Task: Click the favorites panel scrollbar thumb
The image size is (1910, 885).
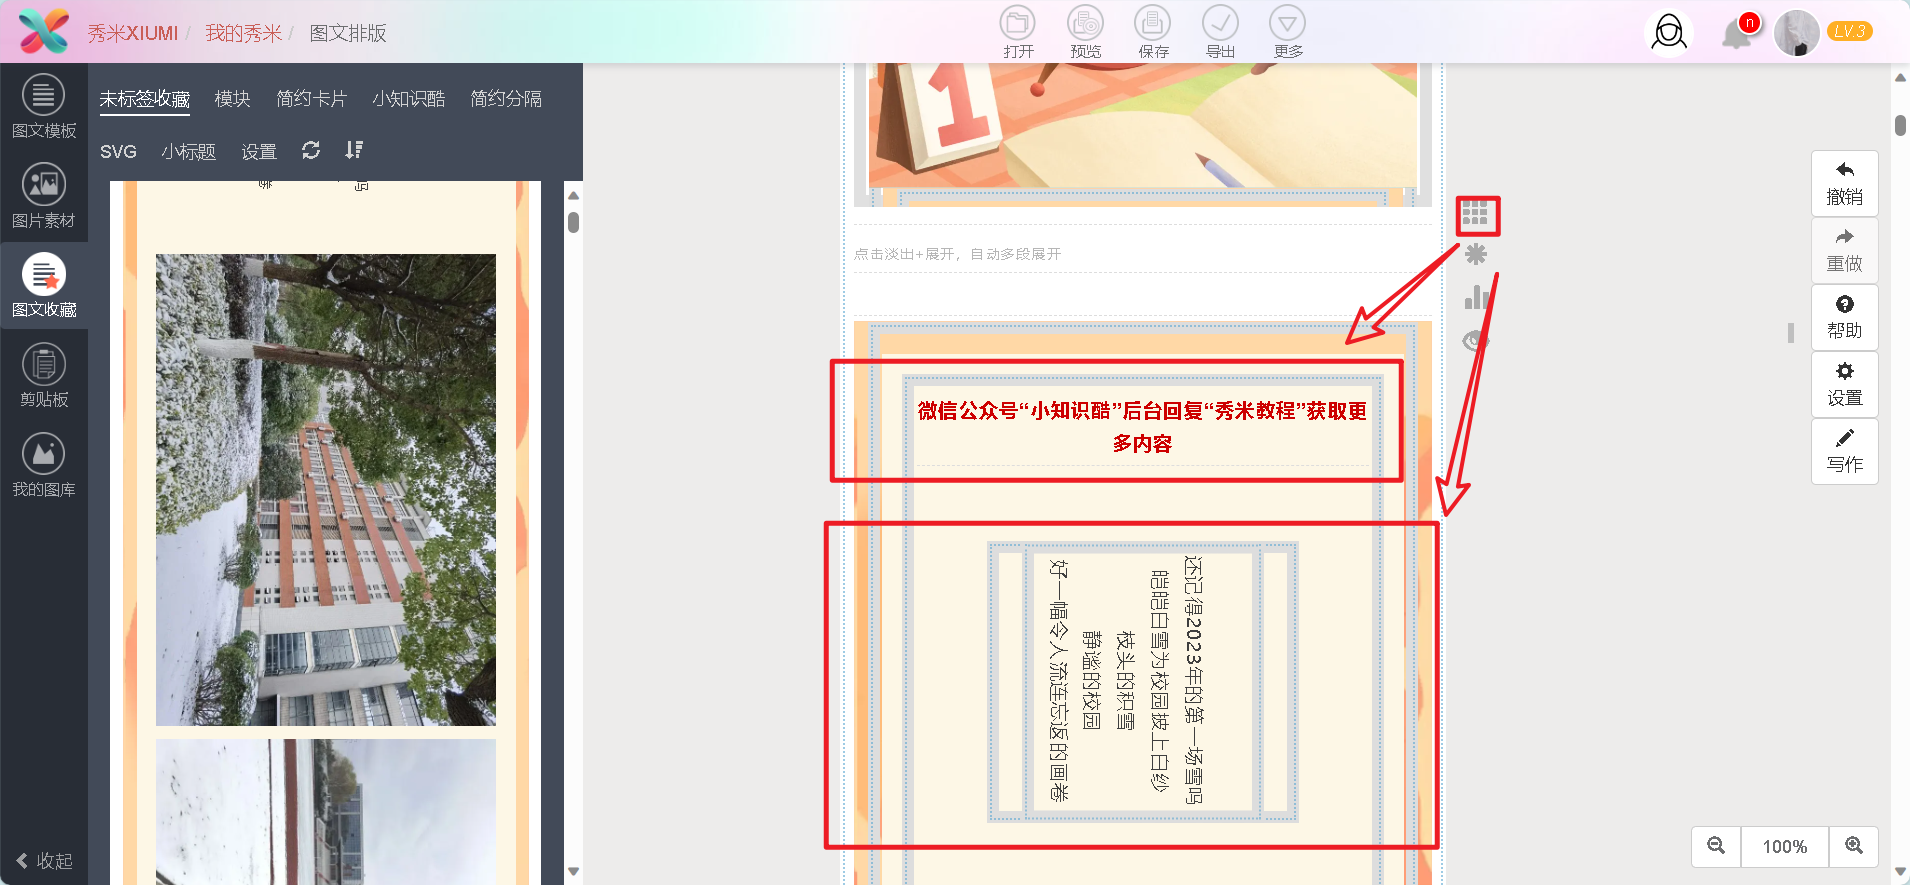Action: tap(573, 222)
